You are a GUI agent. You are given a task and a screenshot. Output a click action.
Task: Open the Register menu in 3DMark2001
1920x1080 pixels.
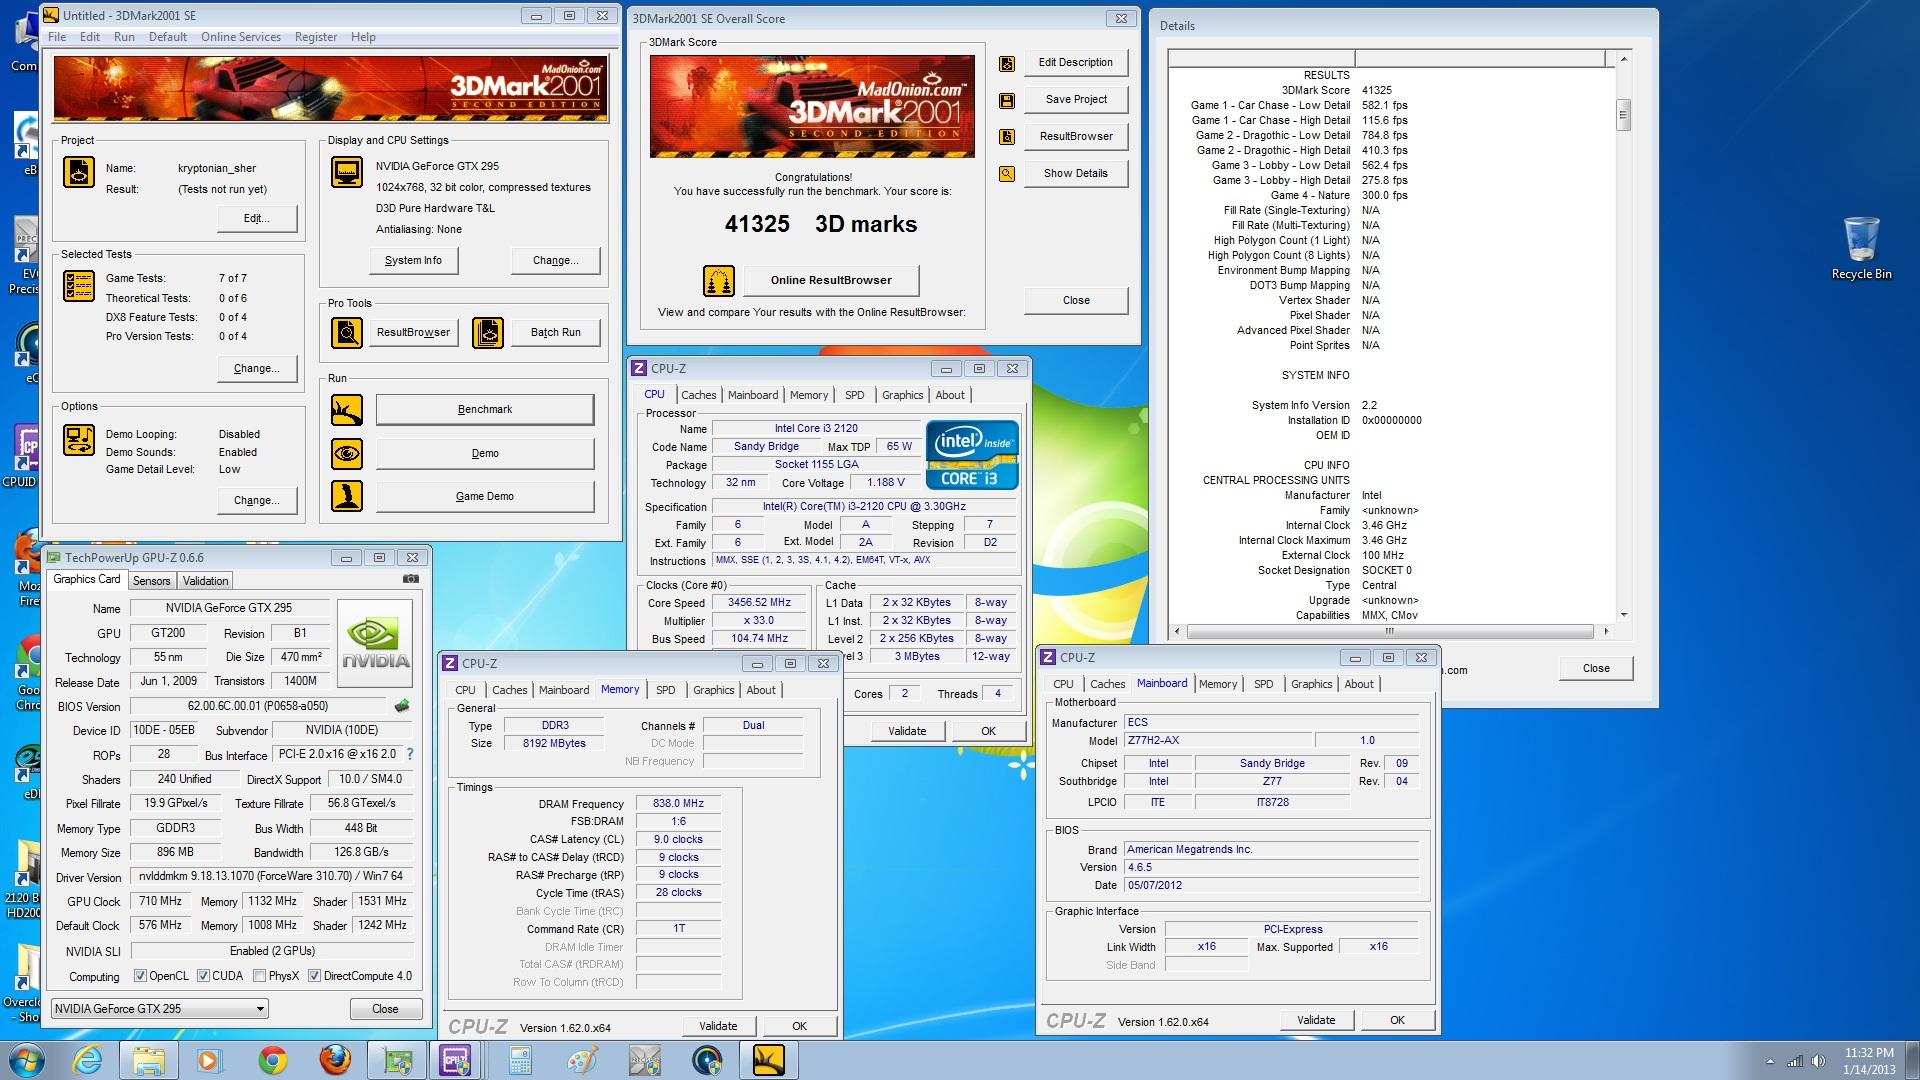click(315, 37)
